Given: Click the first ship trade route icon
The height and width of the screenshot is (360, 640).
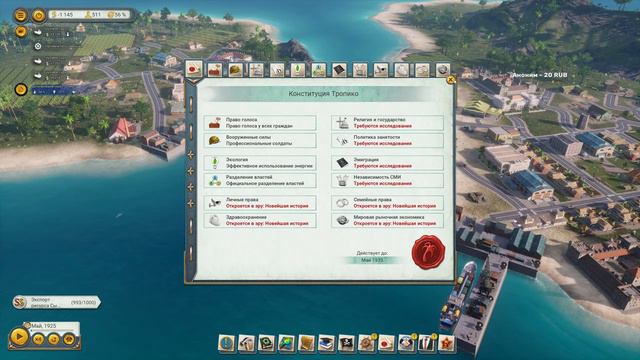Looking at the screenshot, I should [38, 32].
